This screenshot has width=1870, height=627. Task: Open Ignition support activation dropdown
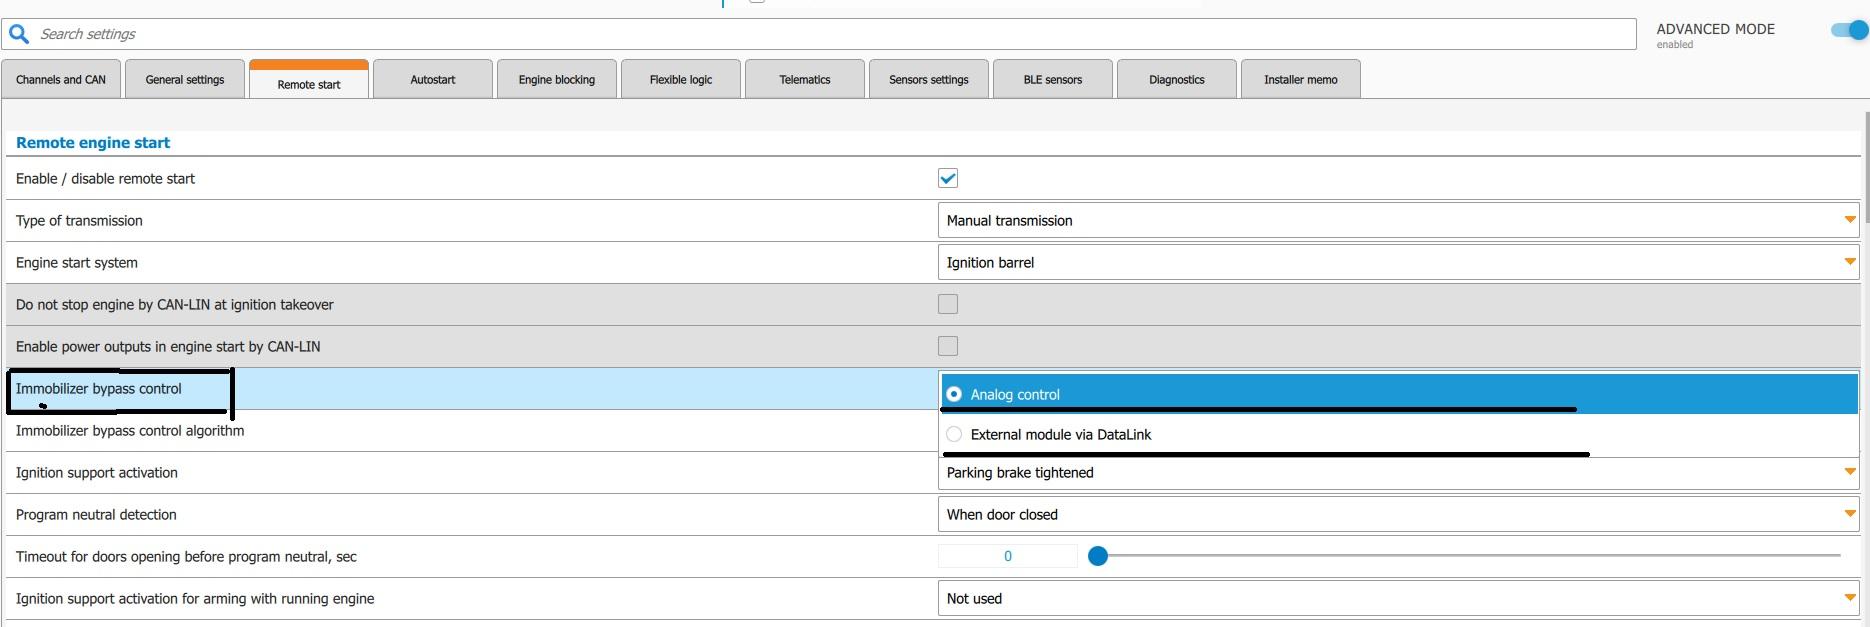point(1397,473)
